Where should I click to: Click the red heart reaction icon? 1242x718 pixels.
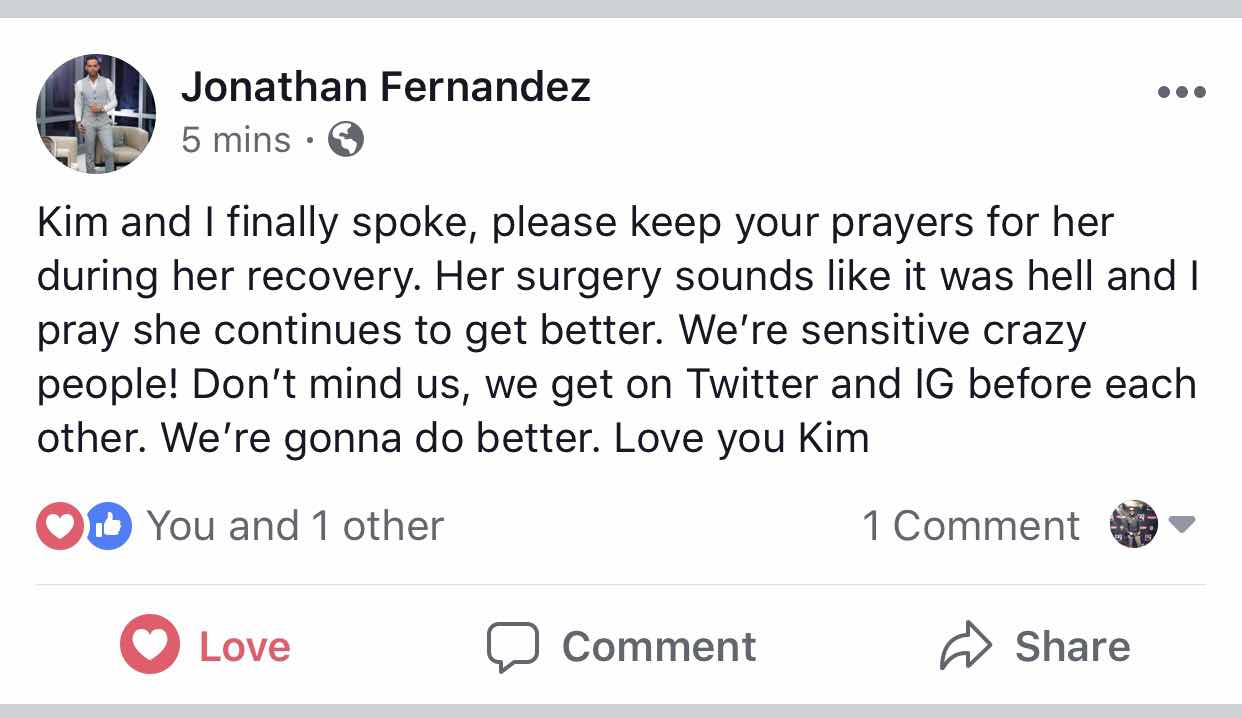(x=58, y=527)
